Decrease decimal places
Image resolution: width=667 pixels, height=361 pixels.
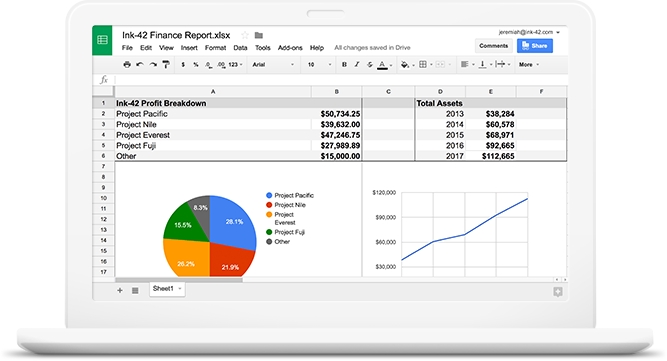208,65
